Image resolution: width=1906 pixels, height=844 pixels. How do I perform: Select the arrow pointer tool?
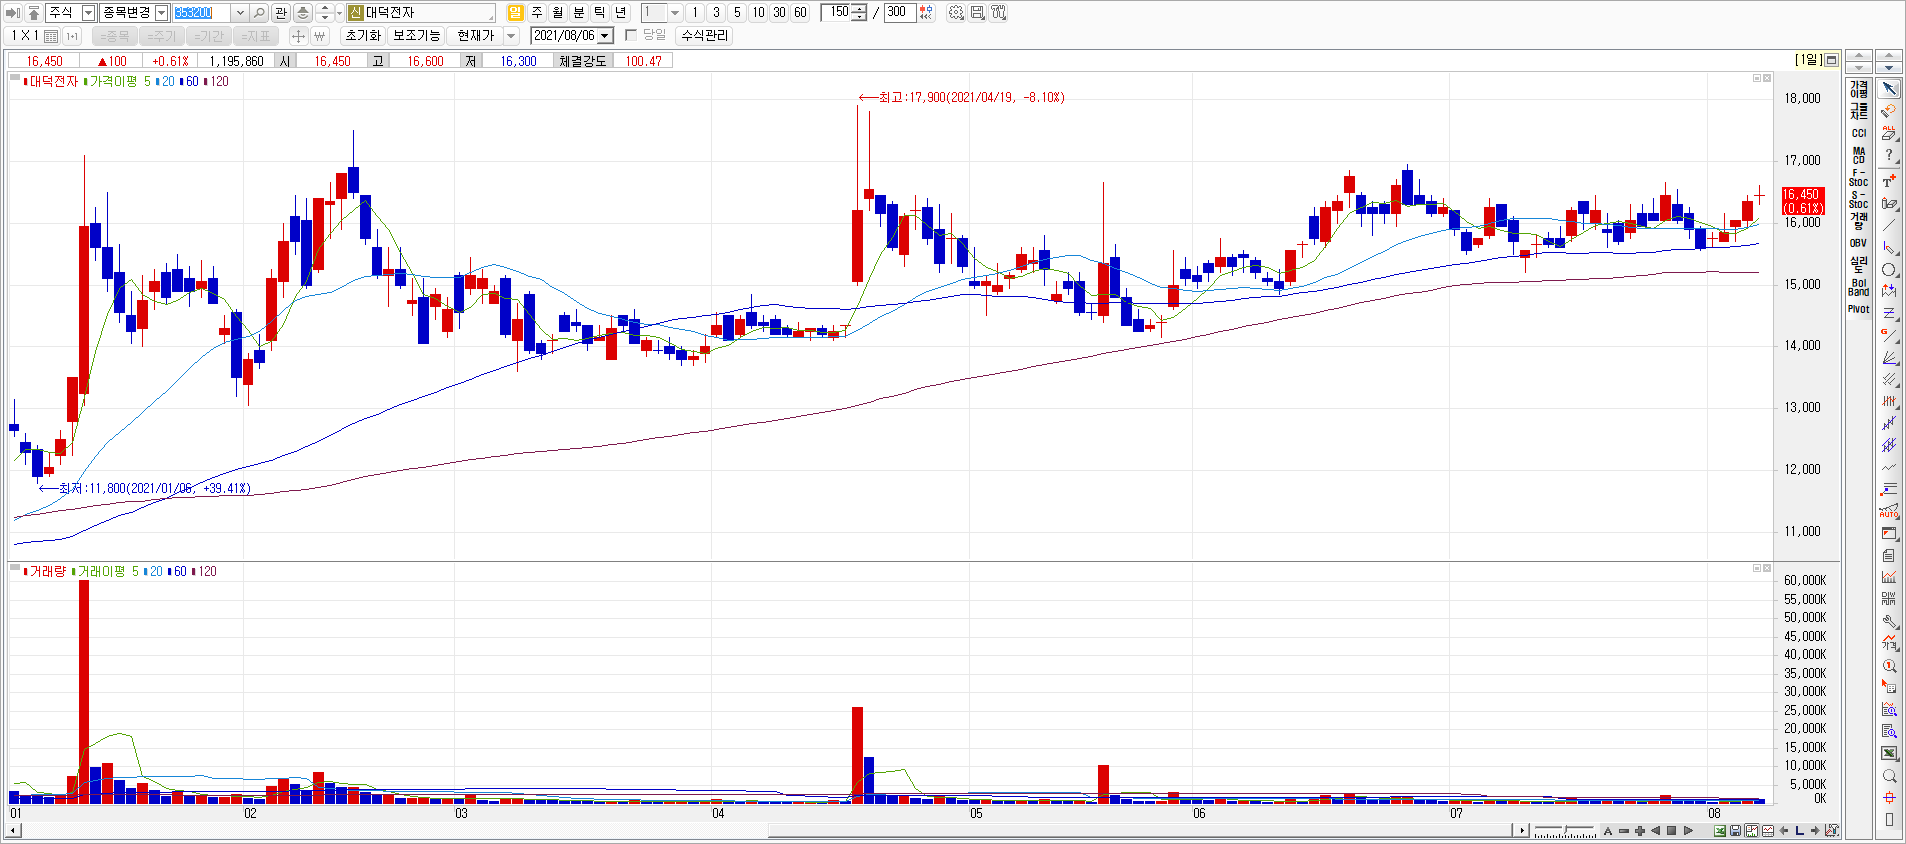tap(1889, 89)
